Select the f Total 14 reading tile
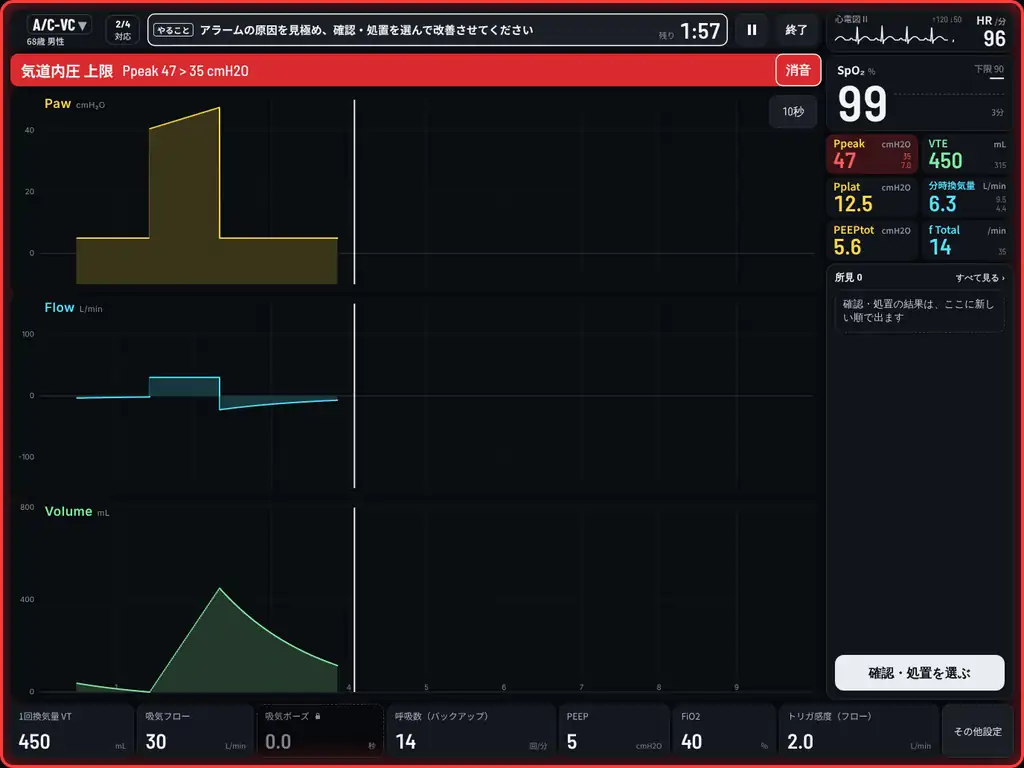This screenshot has height=768, width=1024. point(967,240)
